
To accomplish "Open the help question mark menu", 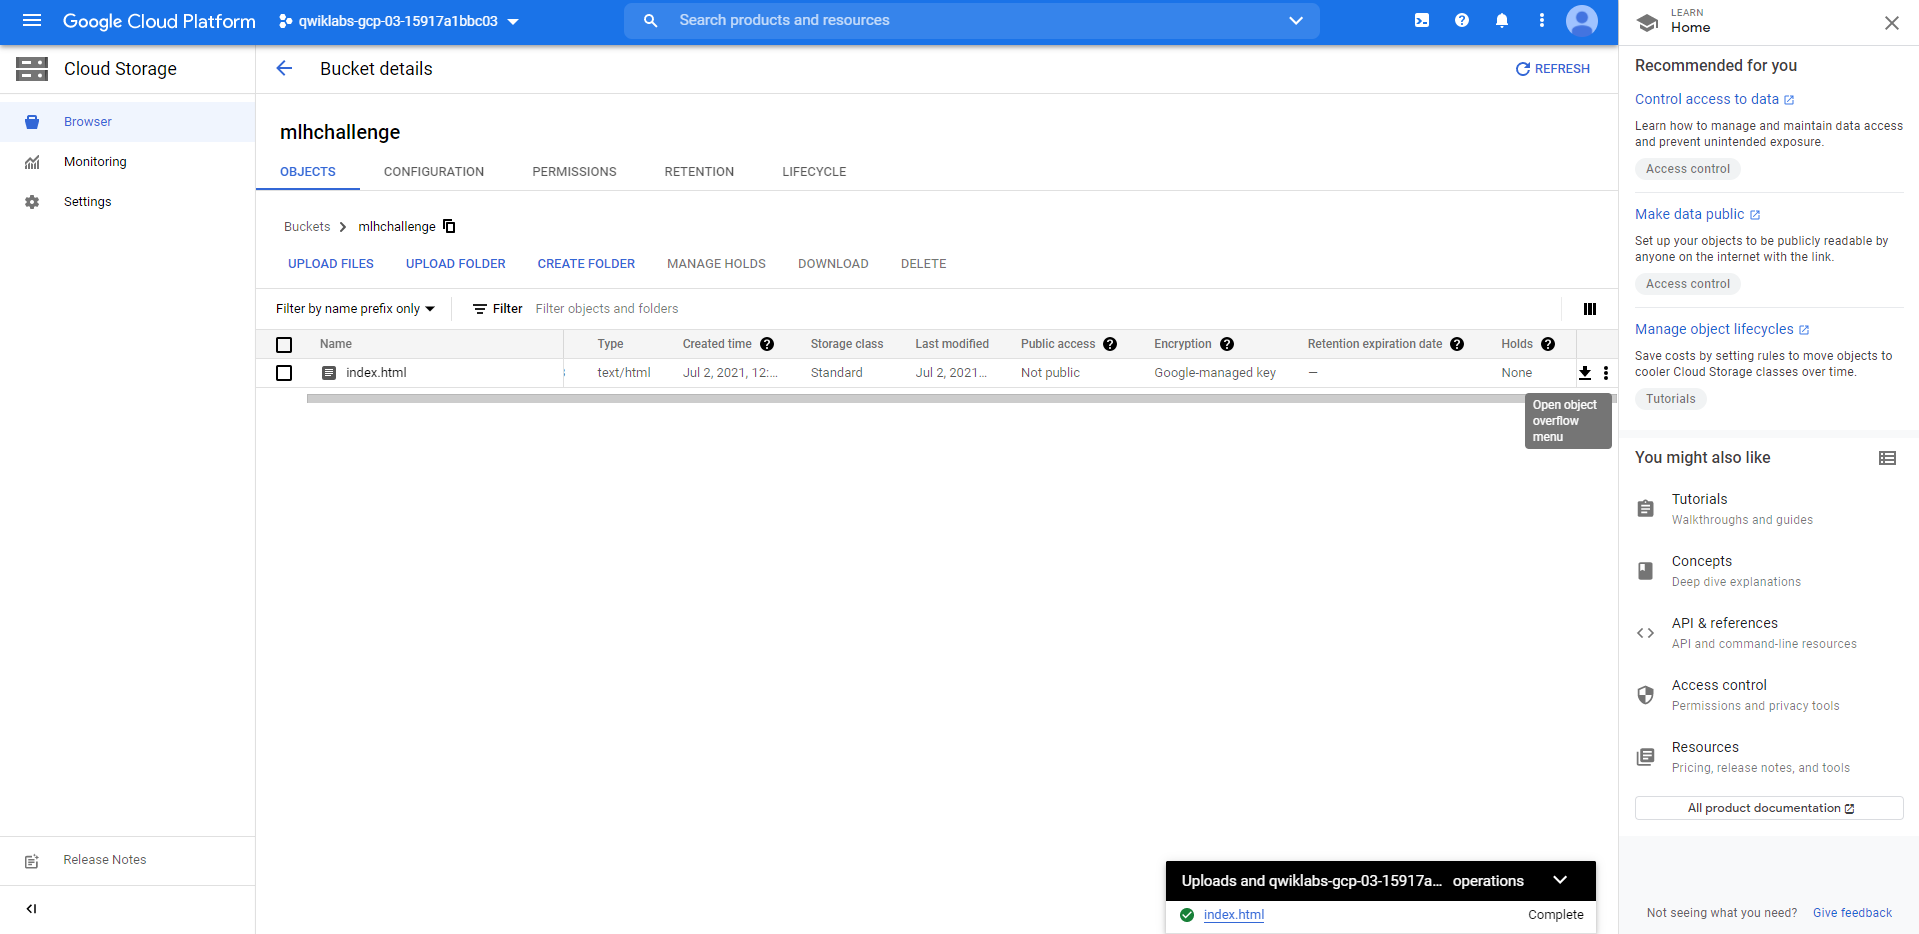I will 1462,20.
